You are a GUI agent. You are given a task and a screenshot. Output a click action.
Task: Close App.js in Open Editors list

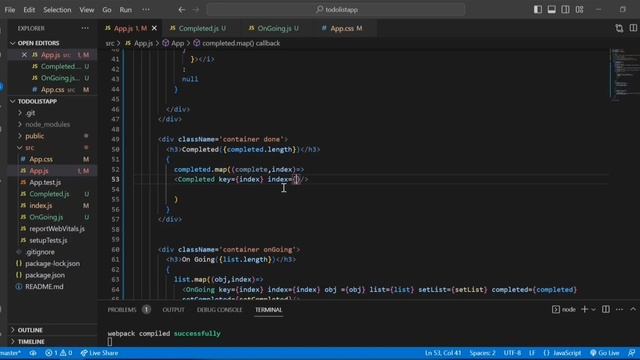(24, 55)
